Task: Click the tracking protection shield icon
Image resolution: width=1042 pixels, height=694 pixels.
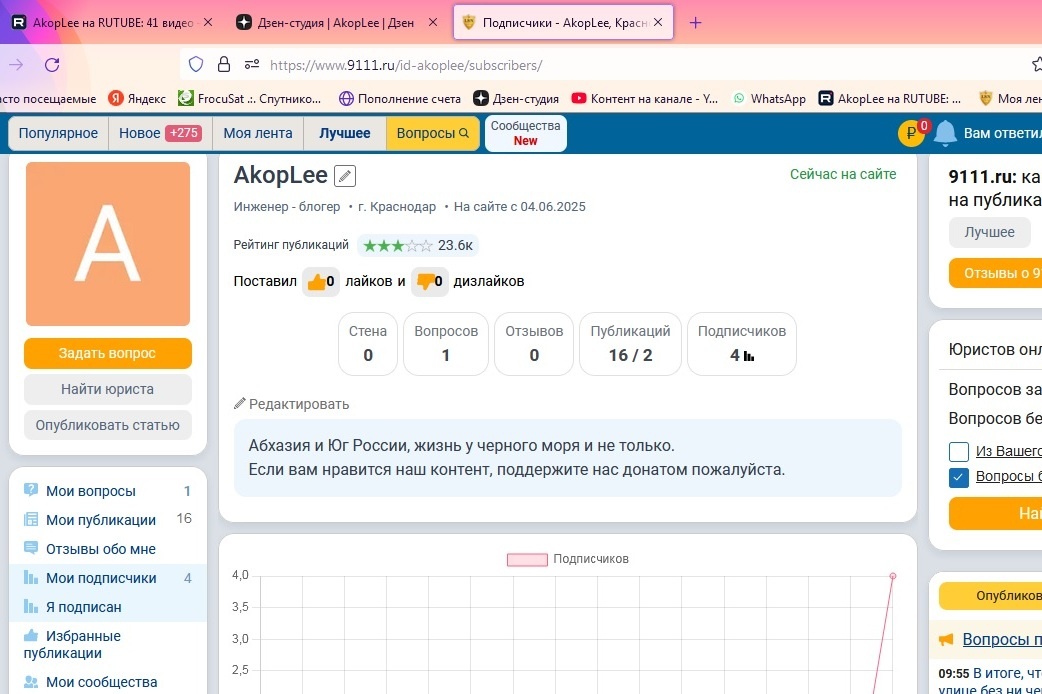Action: (195, 64)
